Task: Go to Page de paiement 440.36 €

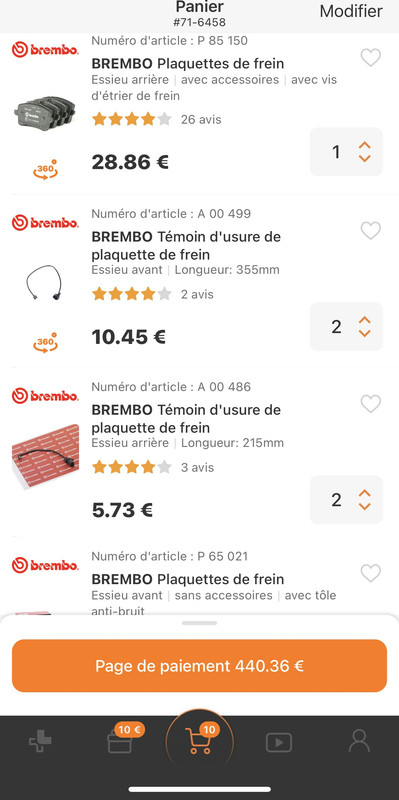Action: 200,666
